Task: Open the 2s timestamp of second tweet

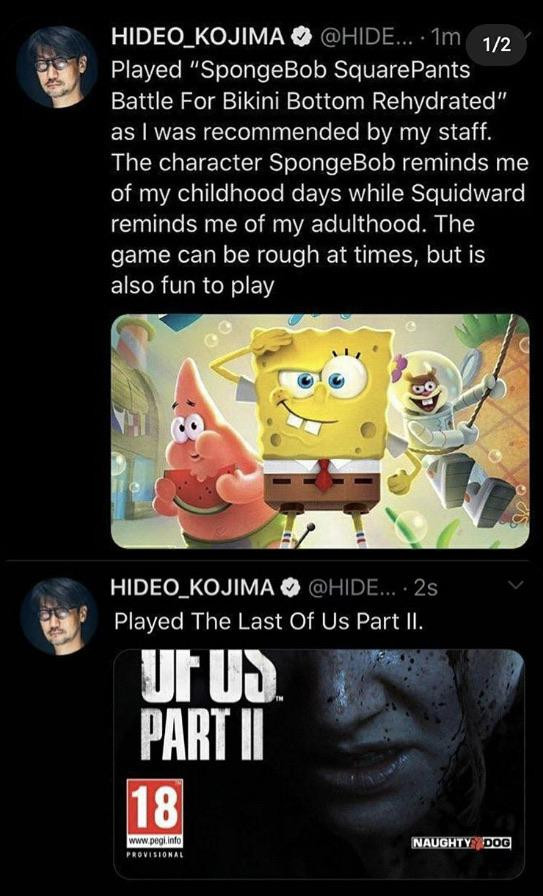Action: tap(425, 587)
